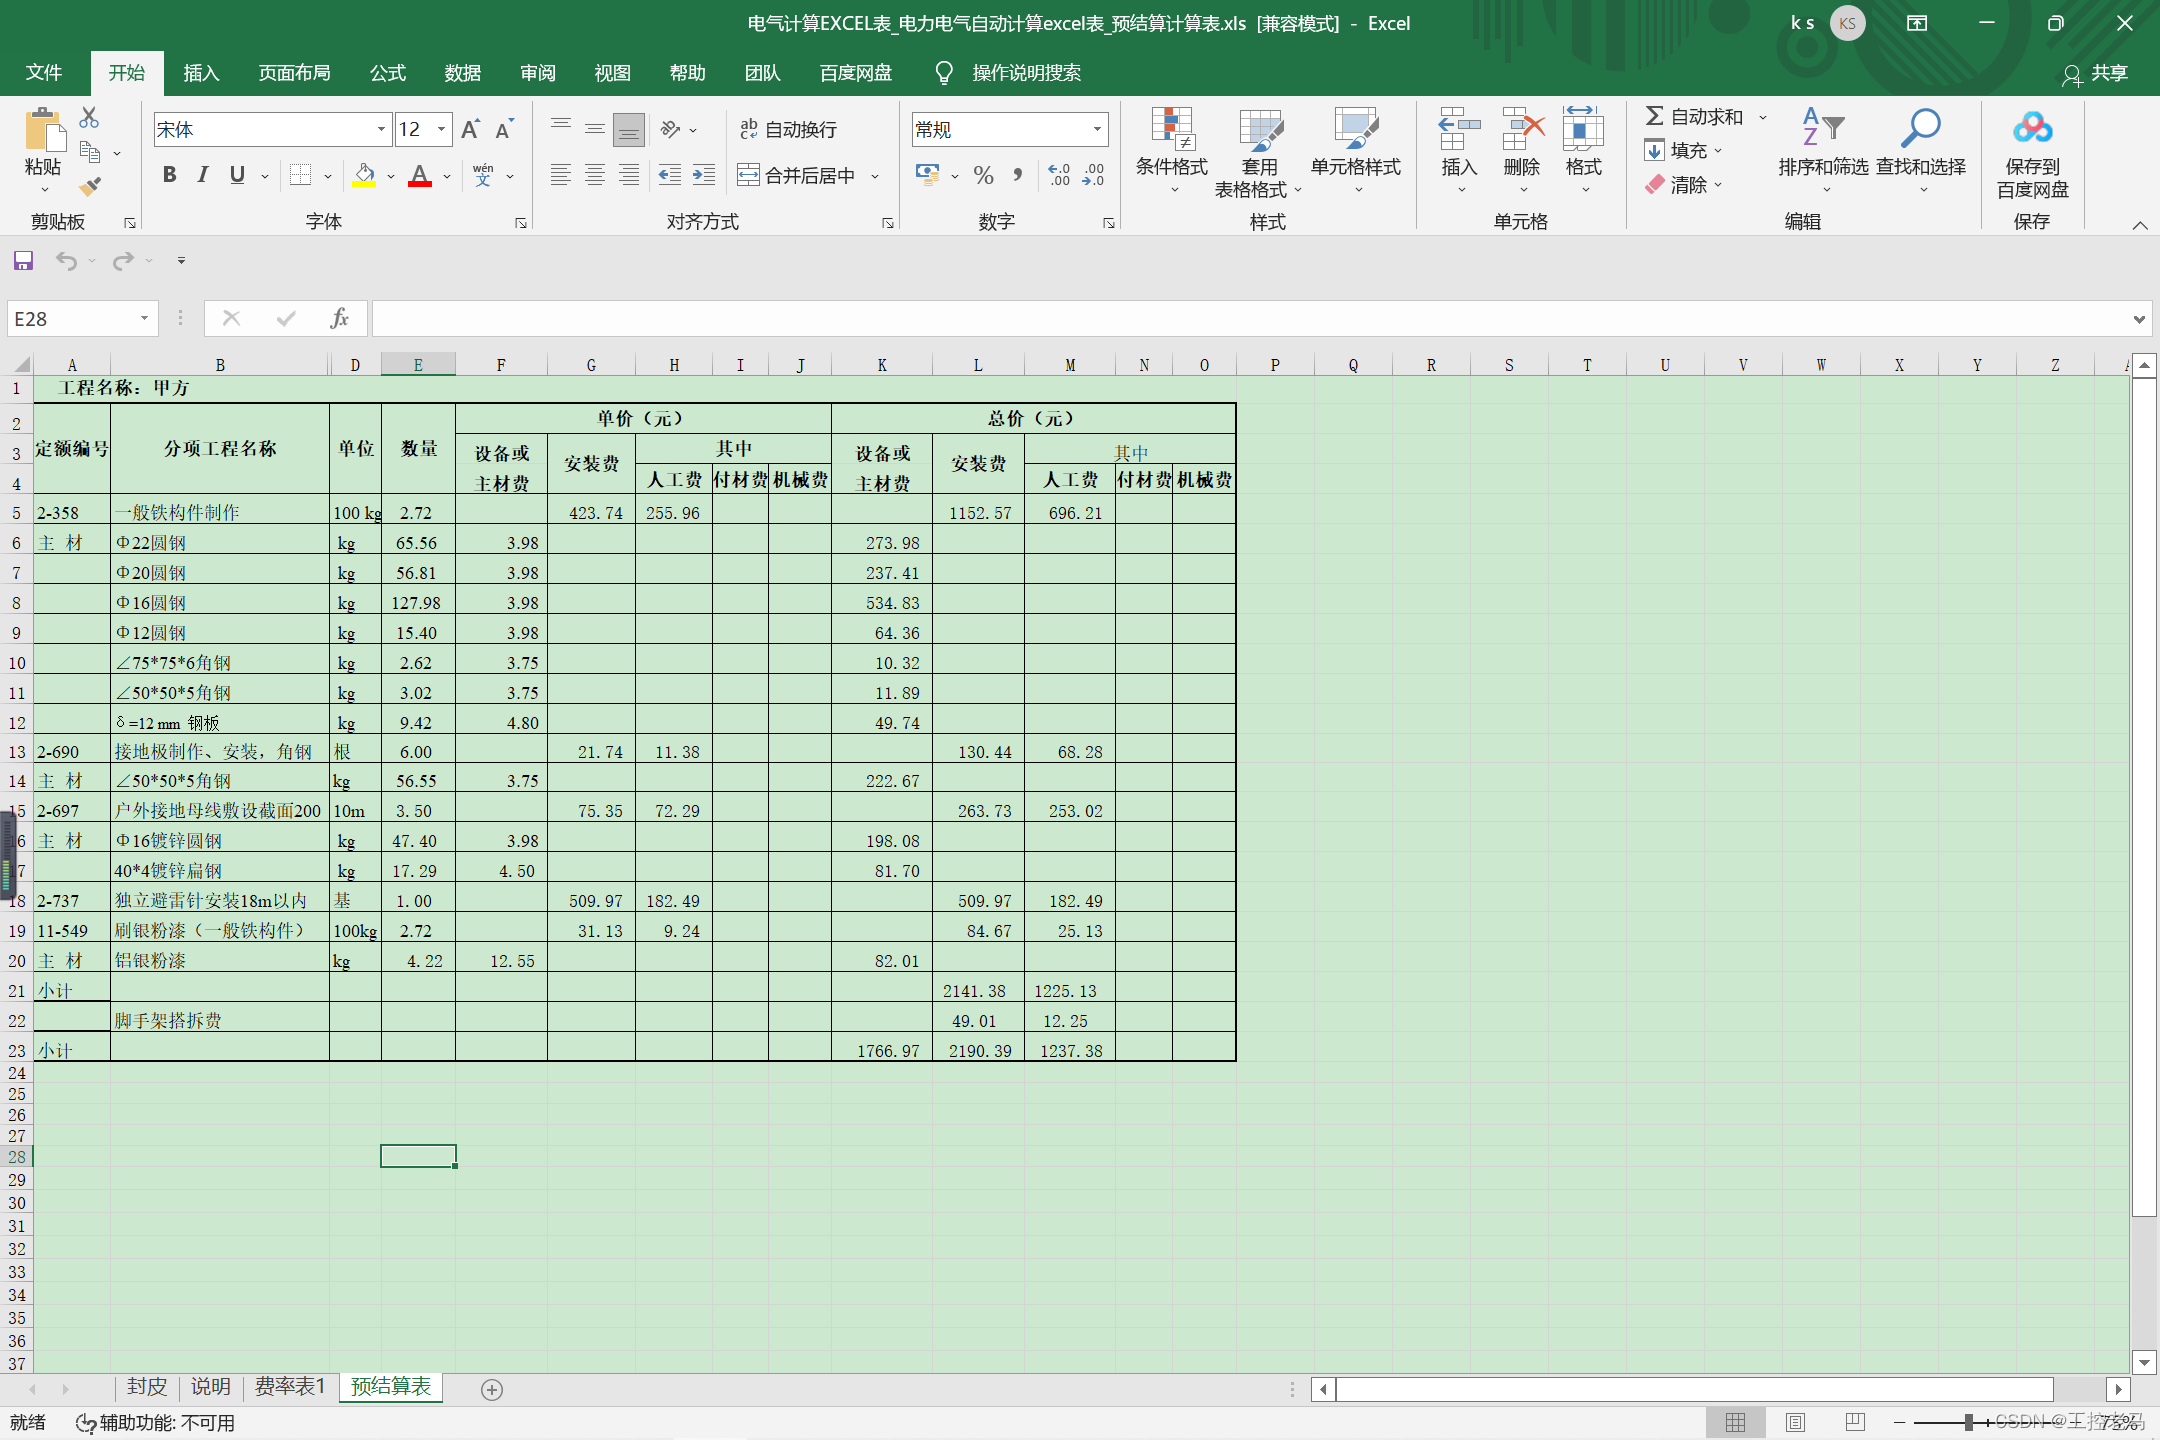
Task: Switch to the 费率表1 sheet tab
Action: pyautogui.click(x=289, y=1387)
